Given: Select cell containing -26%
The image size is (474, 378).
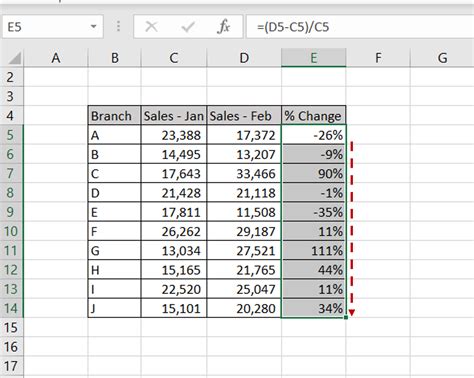Looking at the screenshot, I should pos(313,135).
